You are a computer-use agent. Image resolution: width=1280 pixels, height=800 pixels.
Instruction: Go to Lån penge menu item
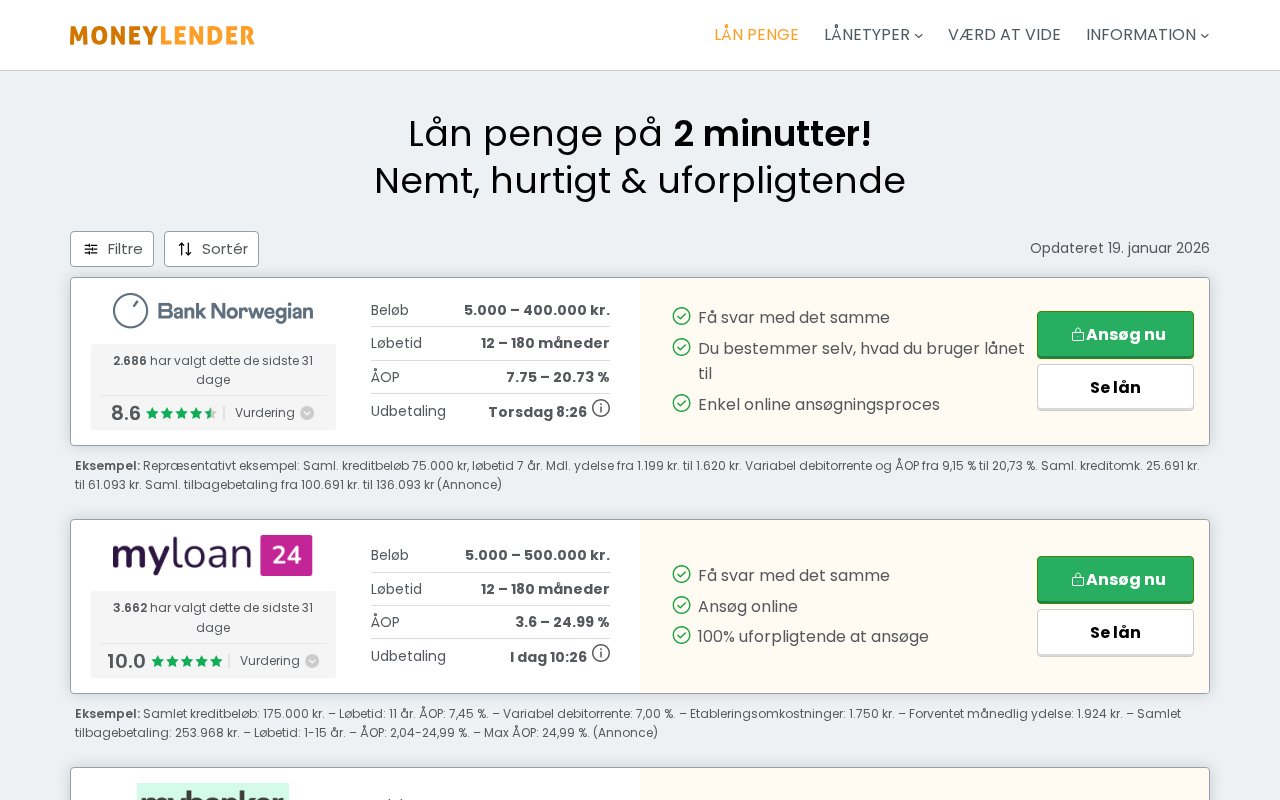click(756, 35)
